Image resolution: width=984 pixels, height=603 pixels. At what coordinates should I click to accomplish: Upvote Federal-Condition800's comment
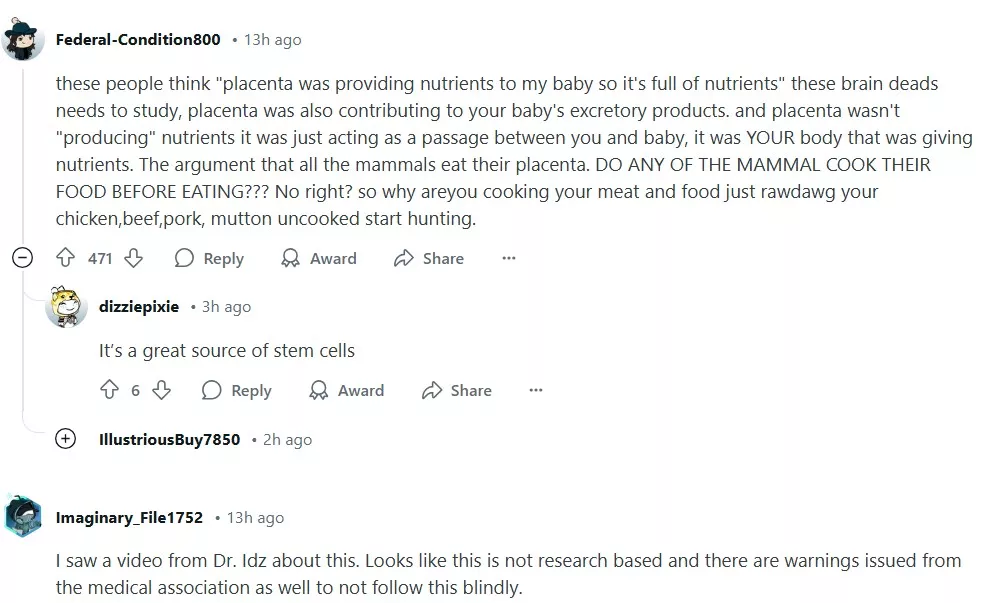(66, 258)
